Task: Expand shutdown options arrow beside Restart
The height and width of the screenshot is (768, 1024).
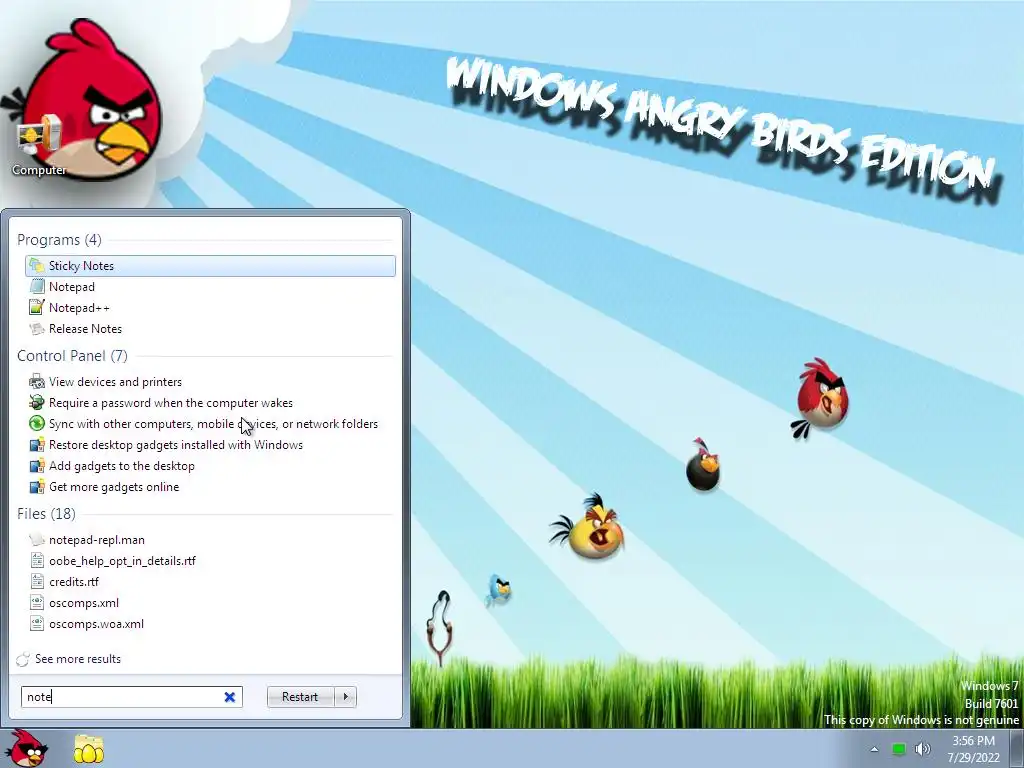Action: click(x=345, y=697)
